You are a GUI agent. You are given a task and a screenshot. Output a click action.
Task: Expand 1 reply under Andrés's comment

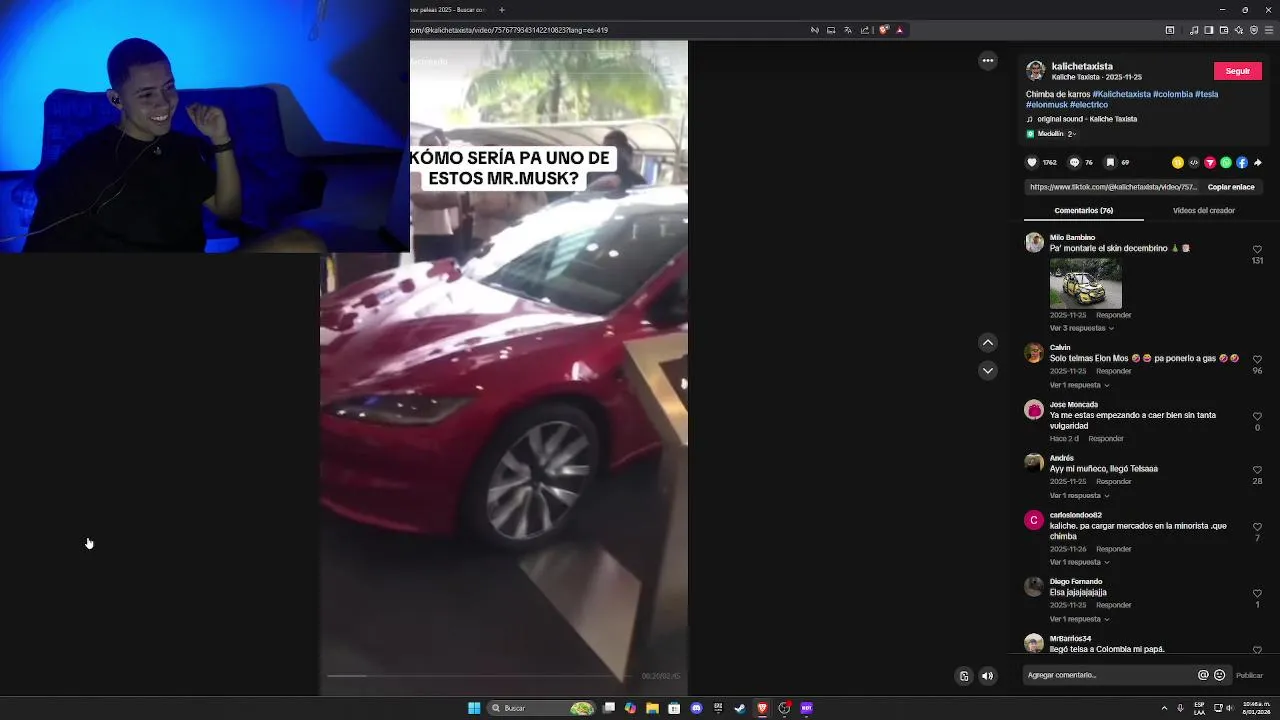coord(1079,496)
